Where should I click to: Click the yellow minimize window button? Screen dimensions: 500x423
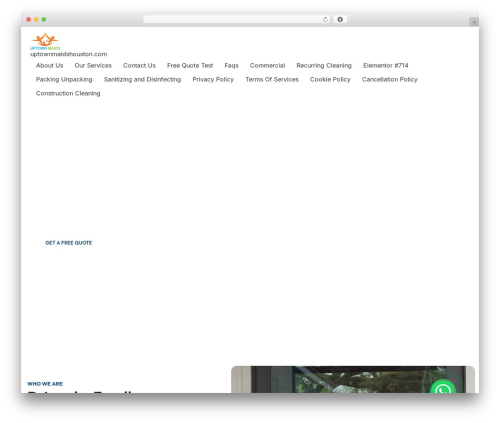pos(36,20)
